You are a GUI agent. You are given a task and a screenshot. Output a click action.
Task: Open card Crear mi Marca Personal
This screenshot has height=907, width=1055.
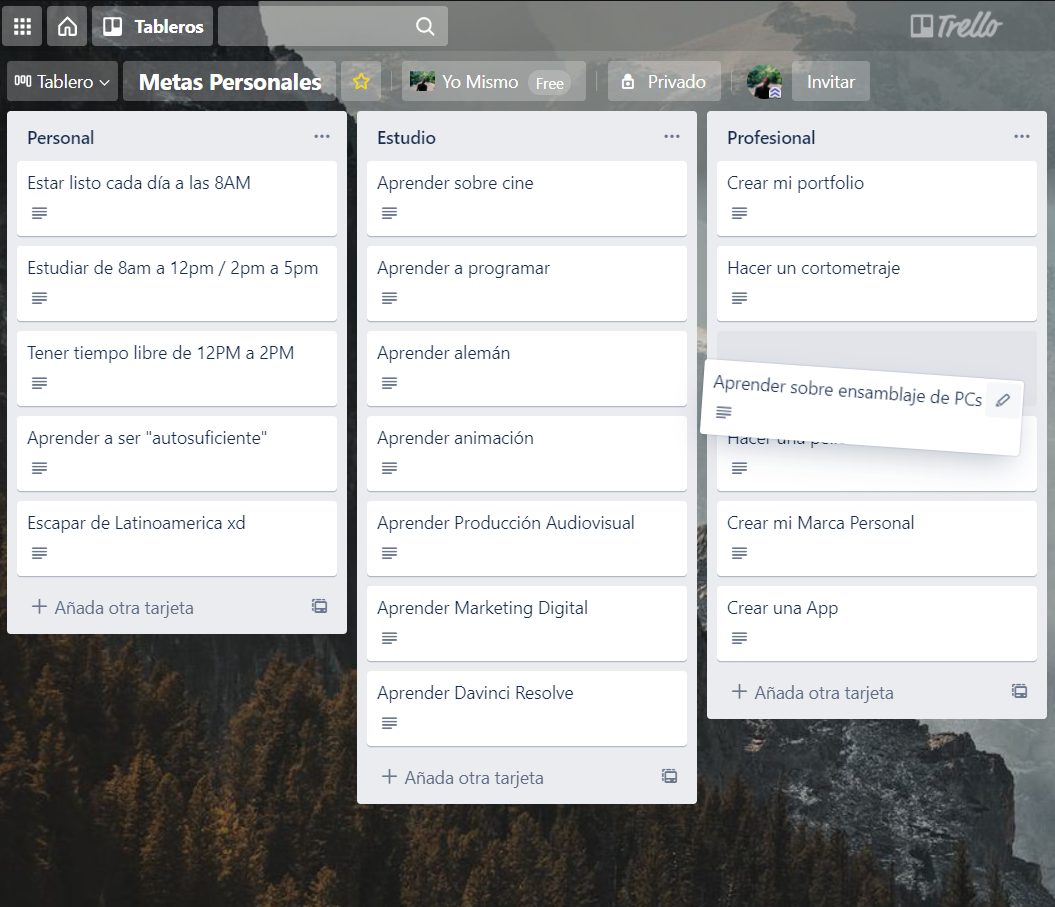(877, 538)
